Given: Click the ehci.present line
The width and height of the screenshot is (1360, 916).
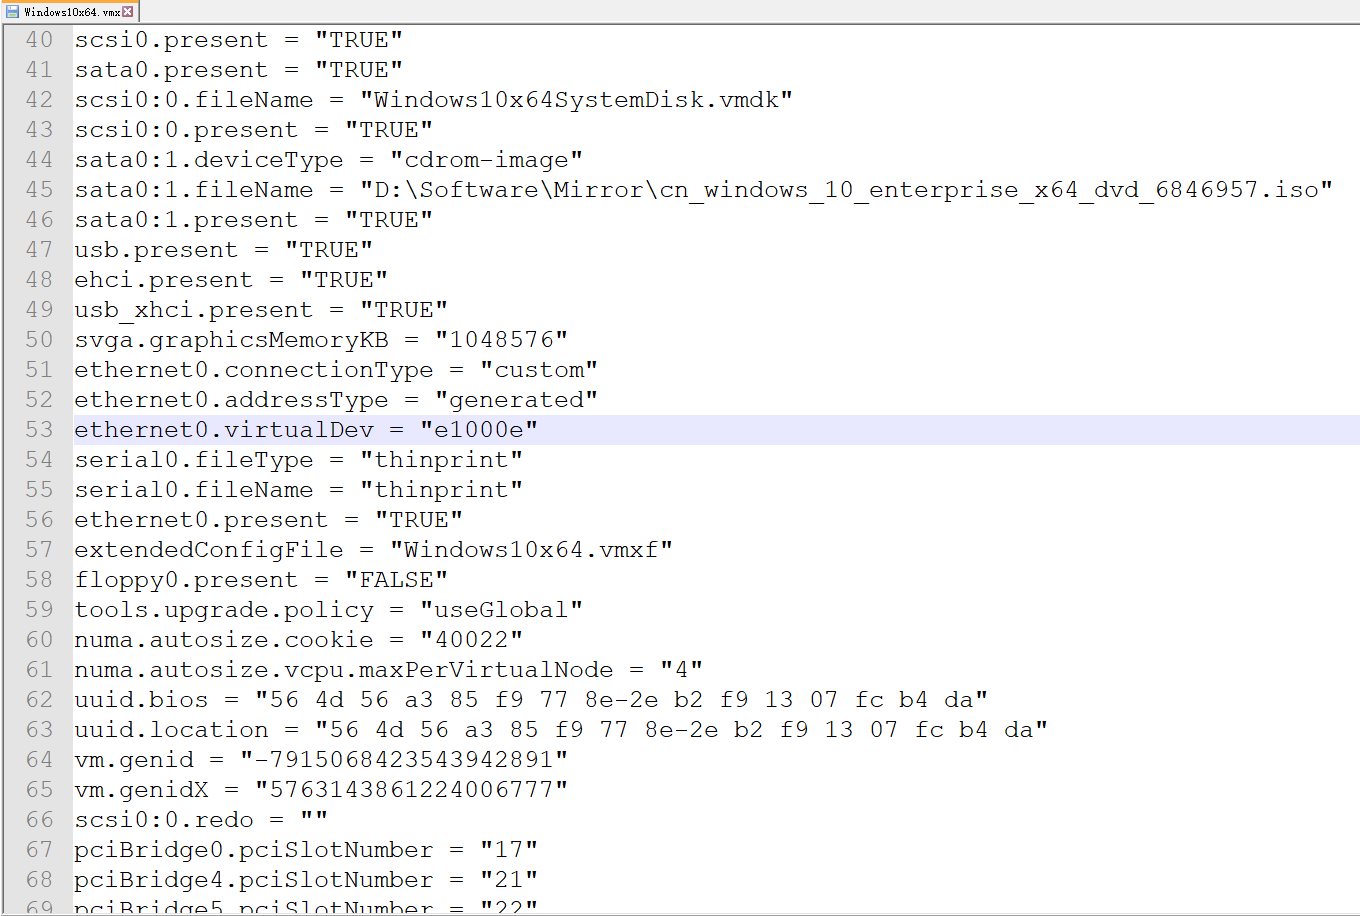Looking at the screenshot, I should coord(231,280).
